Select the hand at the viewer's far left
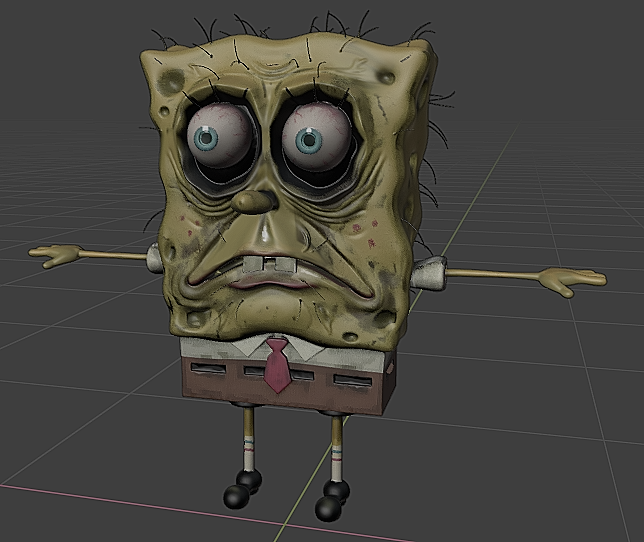The height and width of the screenshot is (542, 644). pyautogui.click(x=55, y=255)
